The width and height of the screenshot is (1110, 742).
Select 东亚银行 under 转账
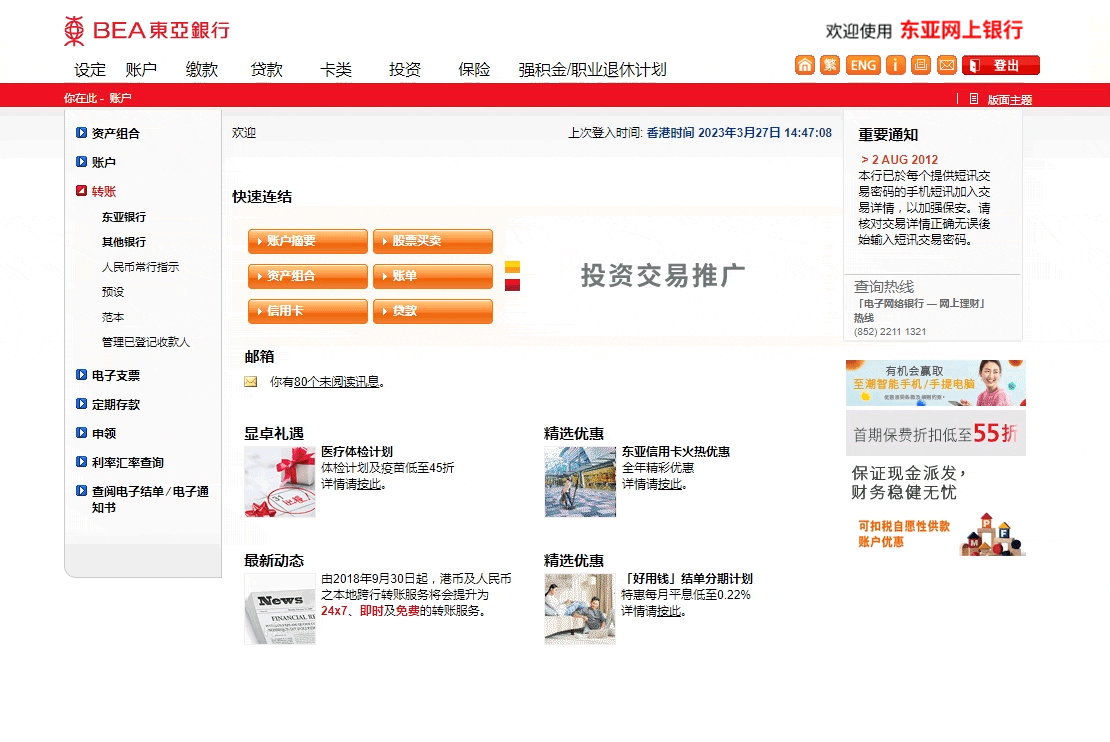124,217
